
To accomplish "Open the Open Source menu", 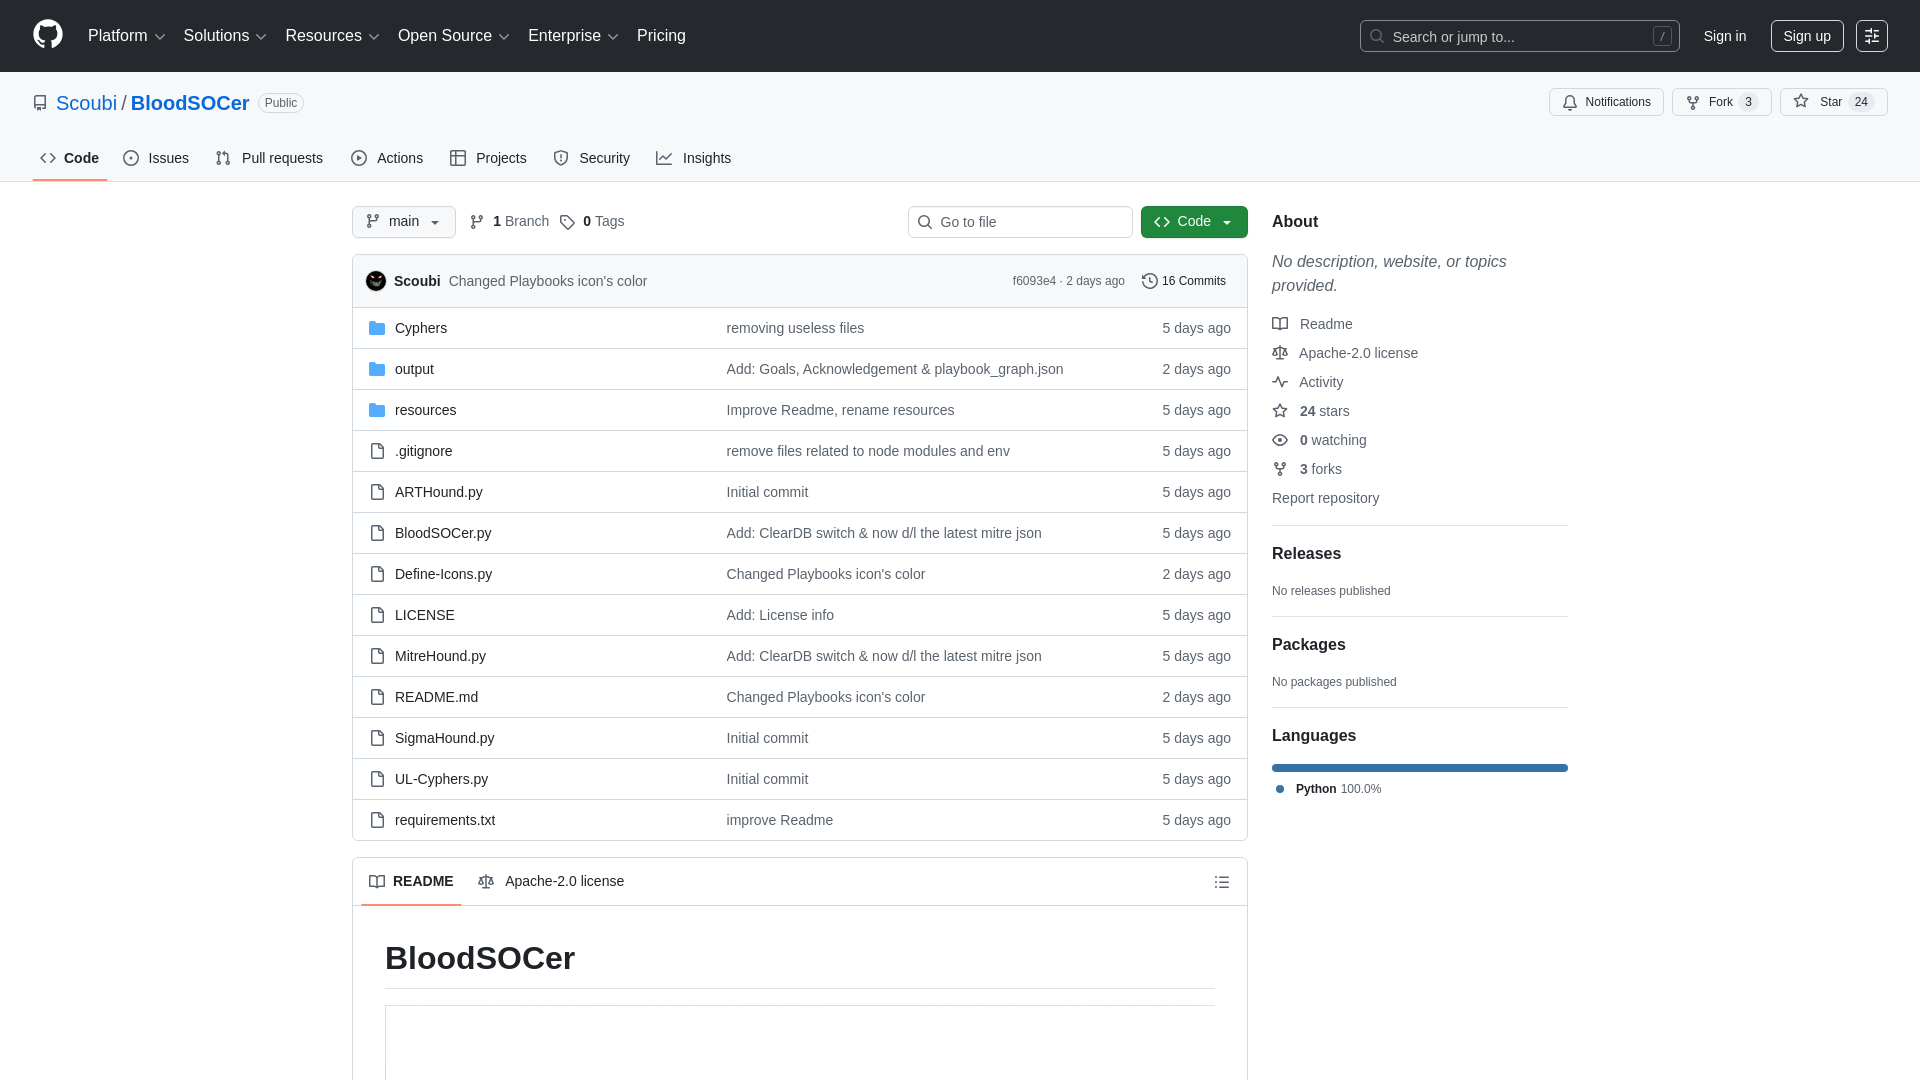I will 453,36.
